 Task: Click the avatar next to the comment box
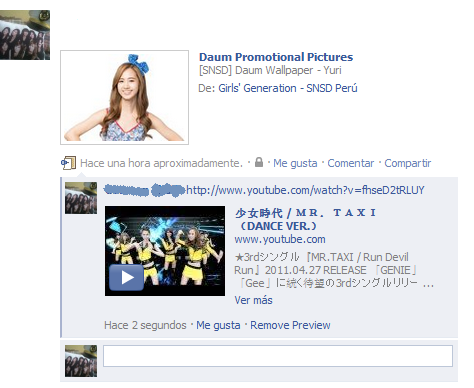(x=81, y=361)
